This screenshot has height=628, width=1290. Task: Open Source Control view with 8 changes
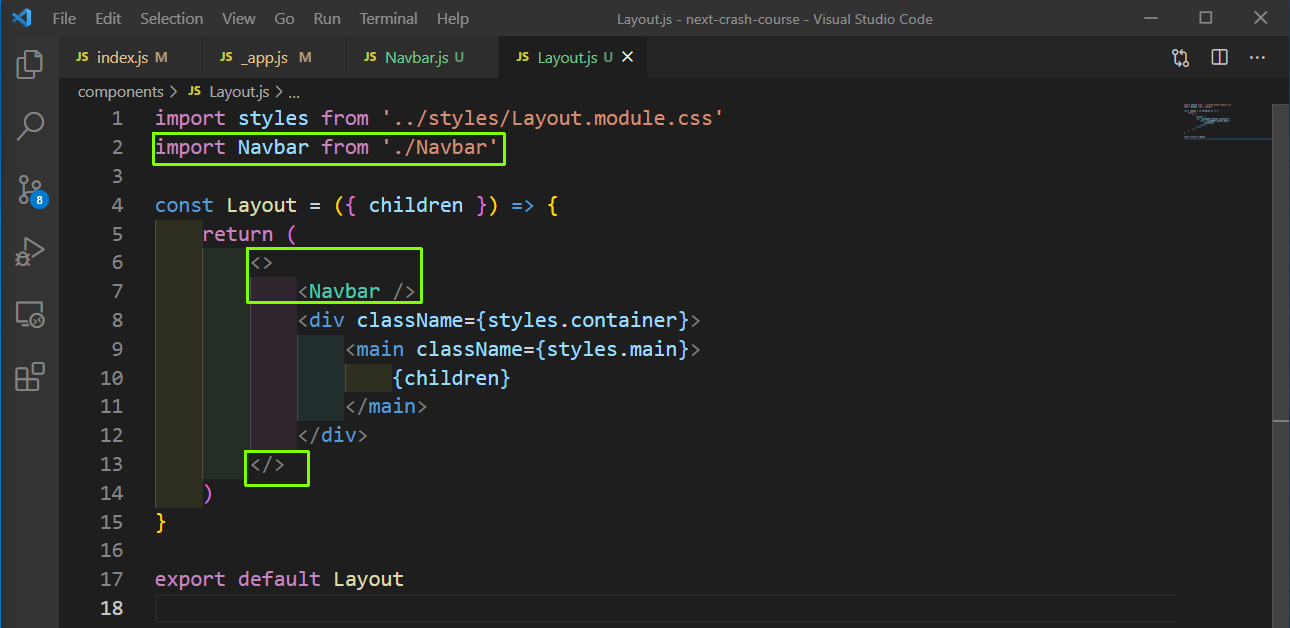30,190
